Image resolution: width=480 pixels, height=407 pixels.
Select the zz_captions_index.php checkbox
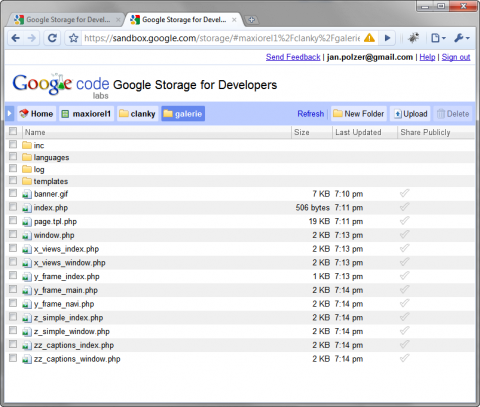click(13, 344)
